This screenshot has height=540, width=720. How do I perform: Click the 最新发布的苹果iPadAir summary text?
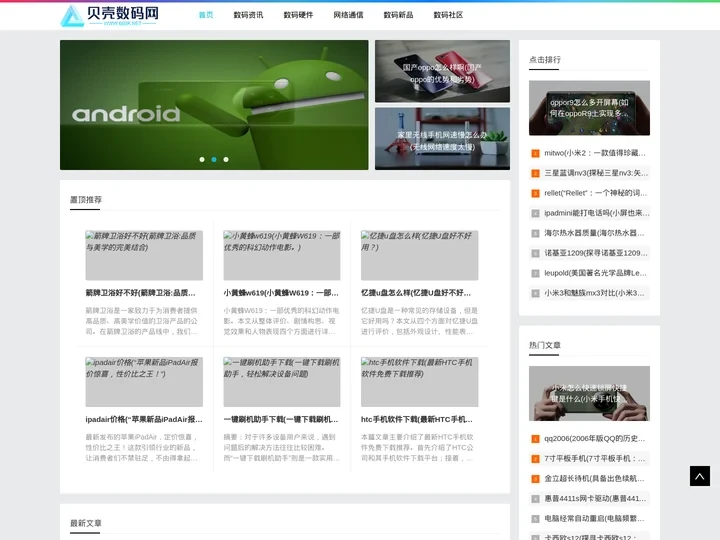click(x=141, y=448)
